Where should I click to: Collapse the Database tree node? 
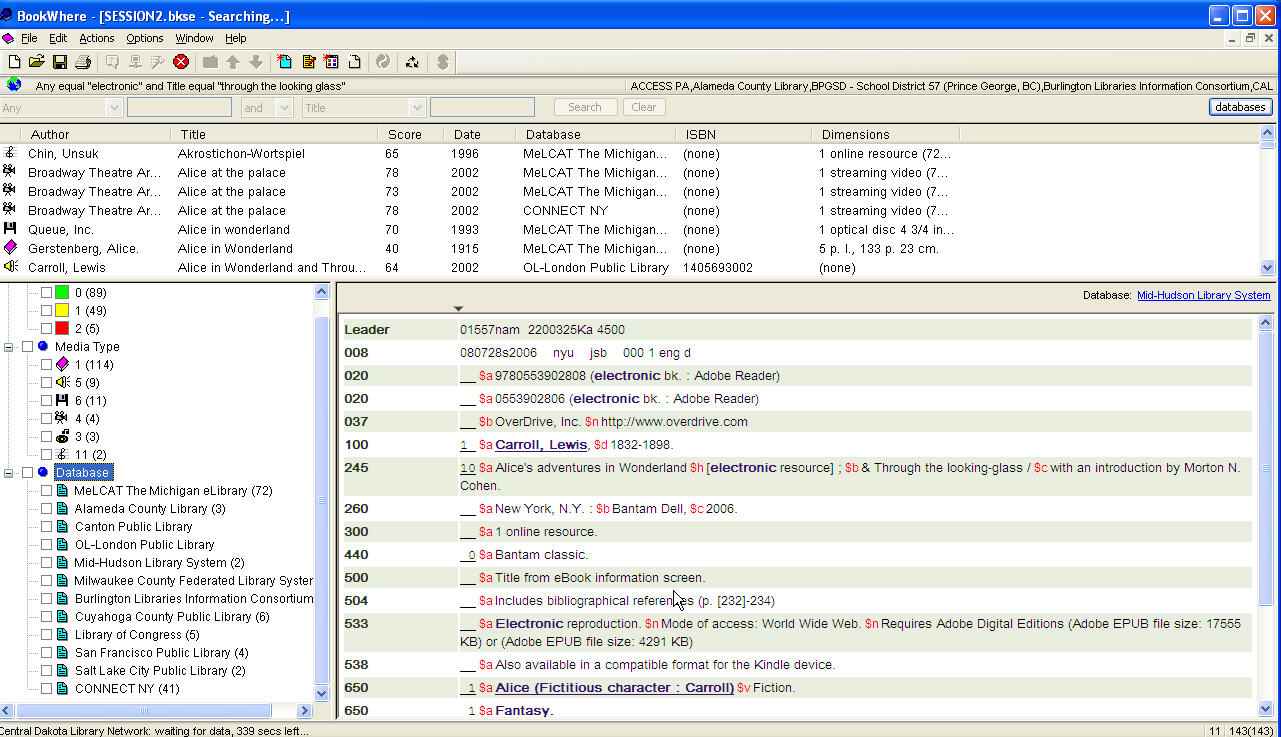9,472
